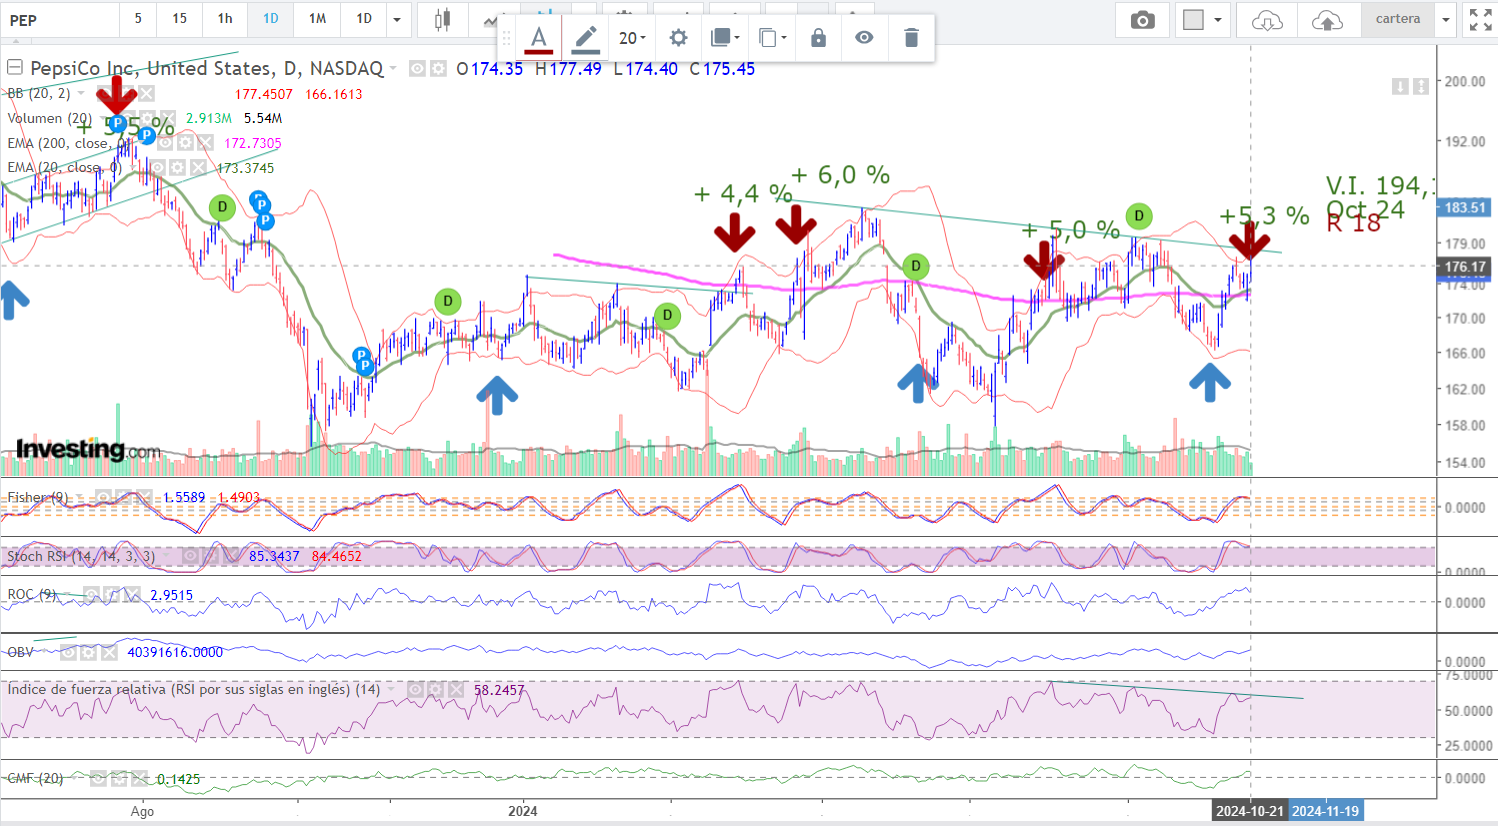Screen dimensions: 1498x826
Task: Change text color with the red A swatch
Action: coord(538,38)
